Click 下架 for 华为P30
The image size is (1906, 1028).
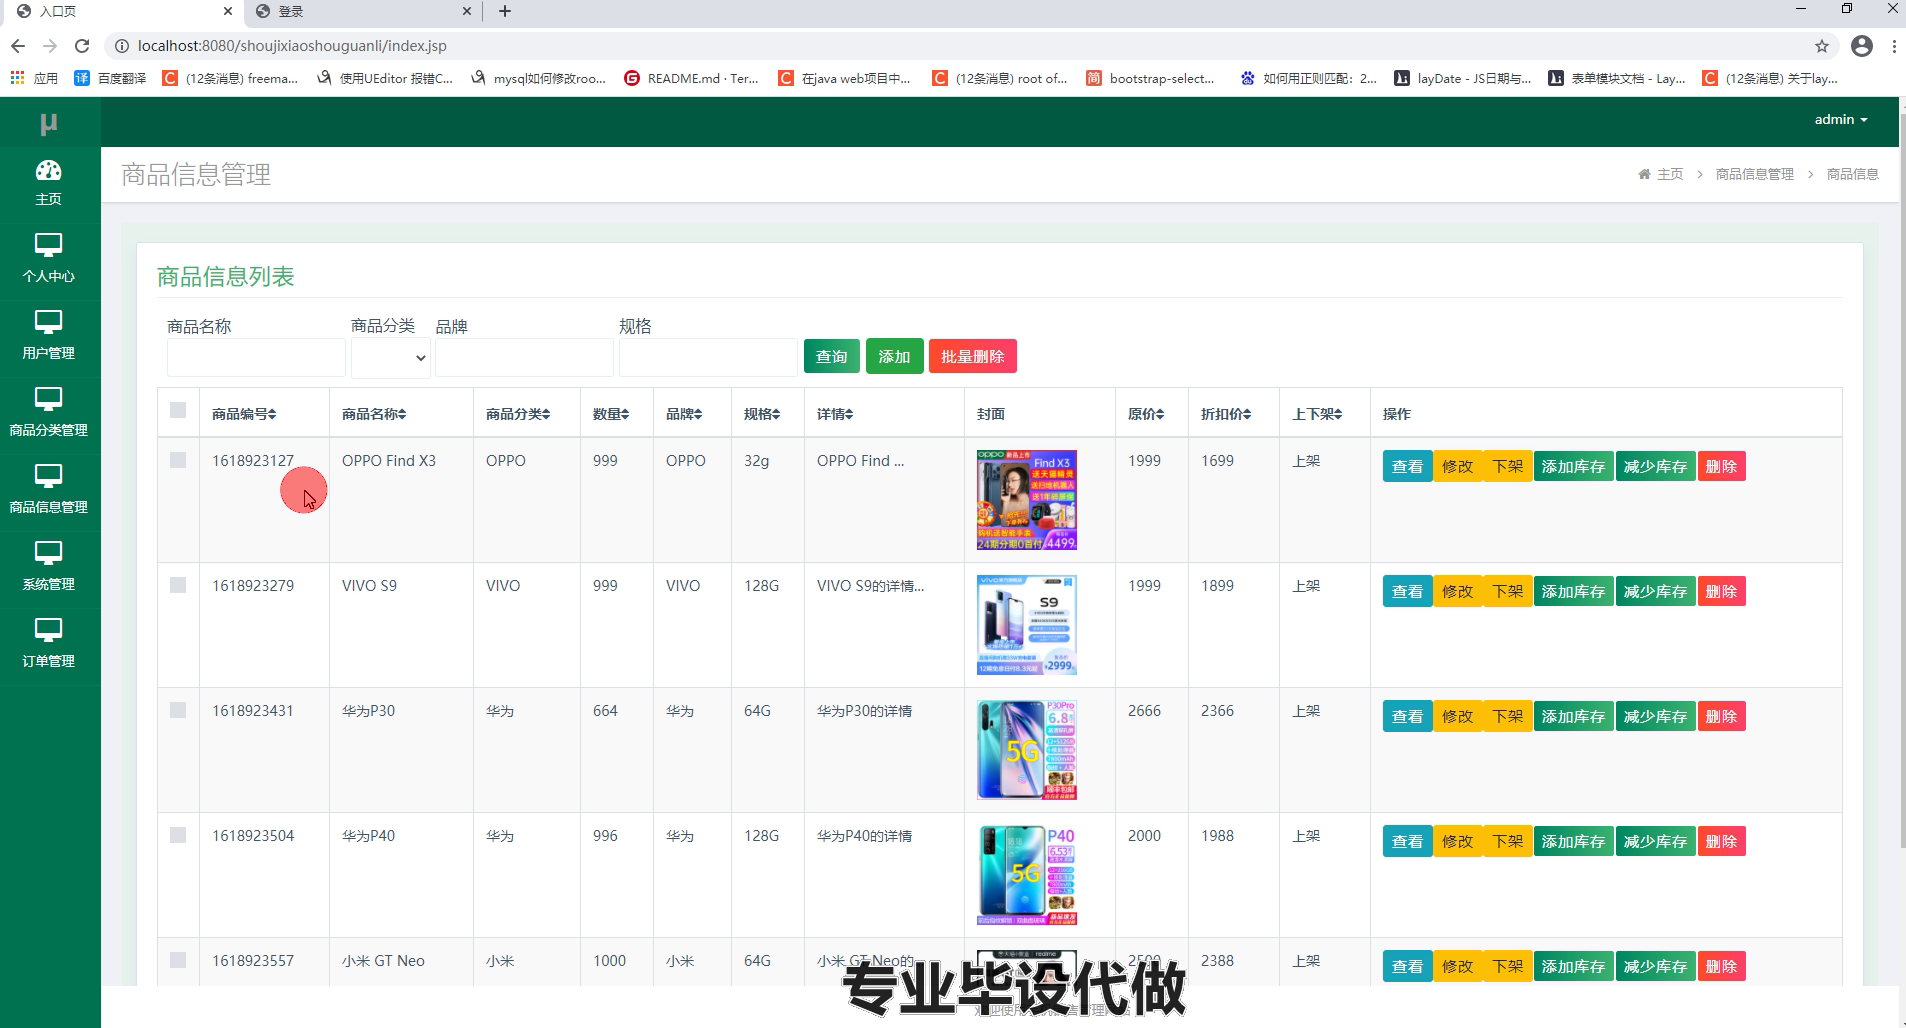tap(1508, 717)
